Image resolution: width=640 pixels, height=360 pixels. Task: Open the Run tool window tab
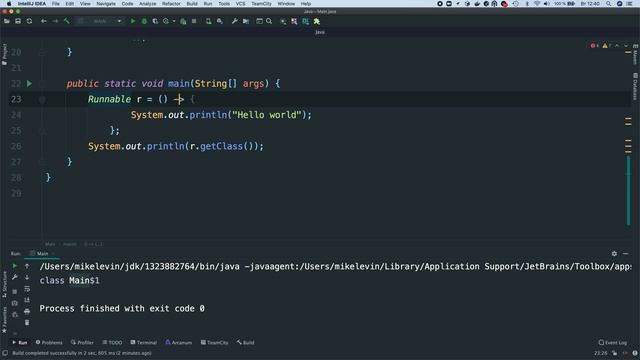point(20,342)
